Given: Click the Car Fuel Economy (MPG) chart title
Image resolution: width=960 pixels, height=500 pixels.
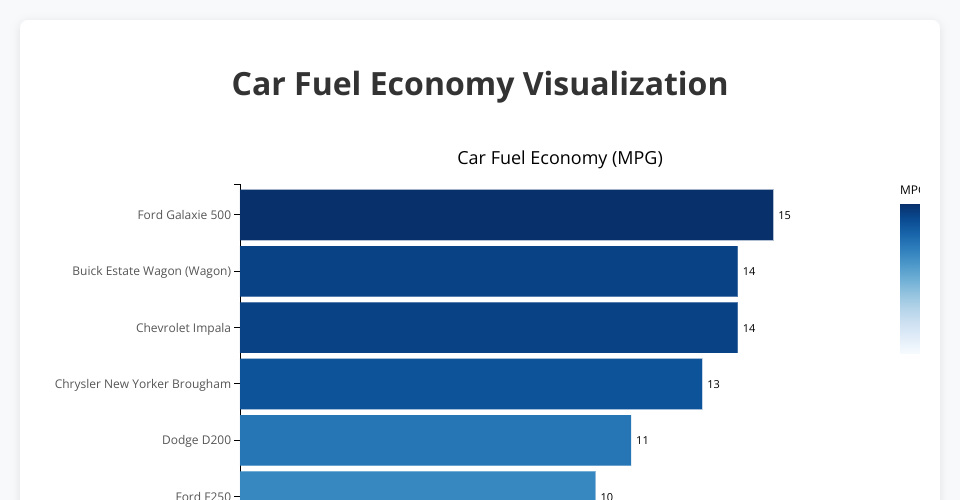Looking at the screenshot, I should 560,158.
